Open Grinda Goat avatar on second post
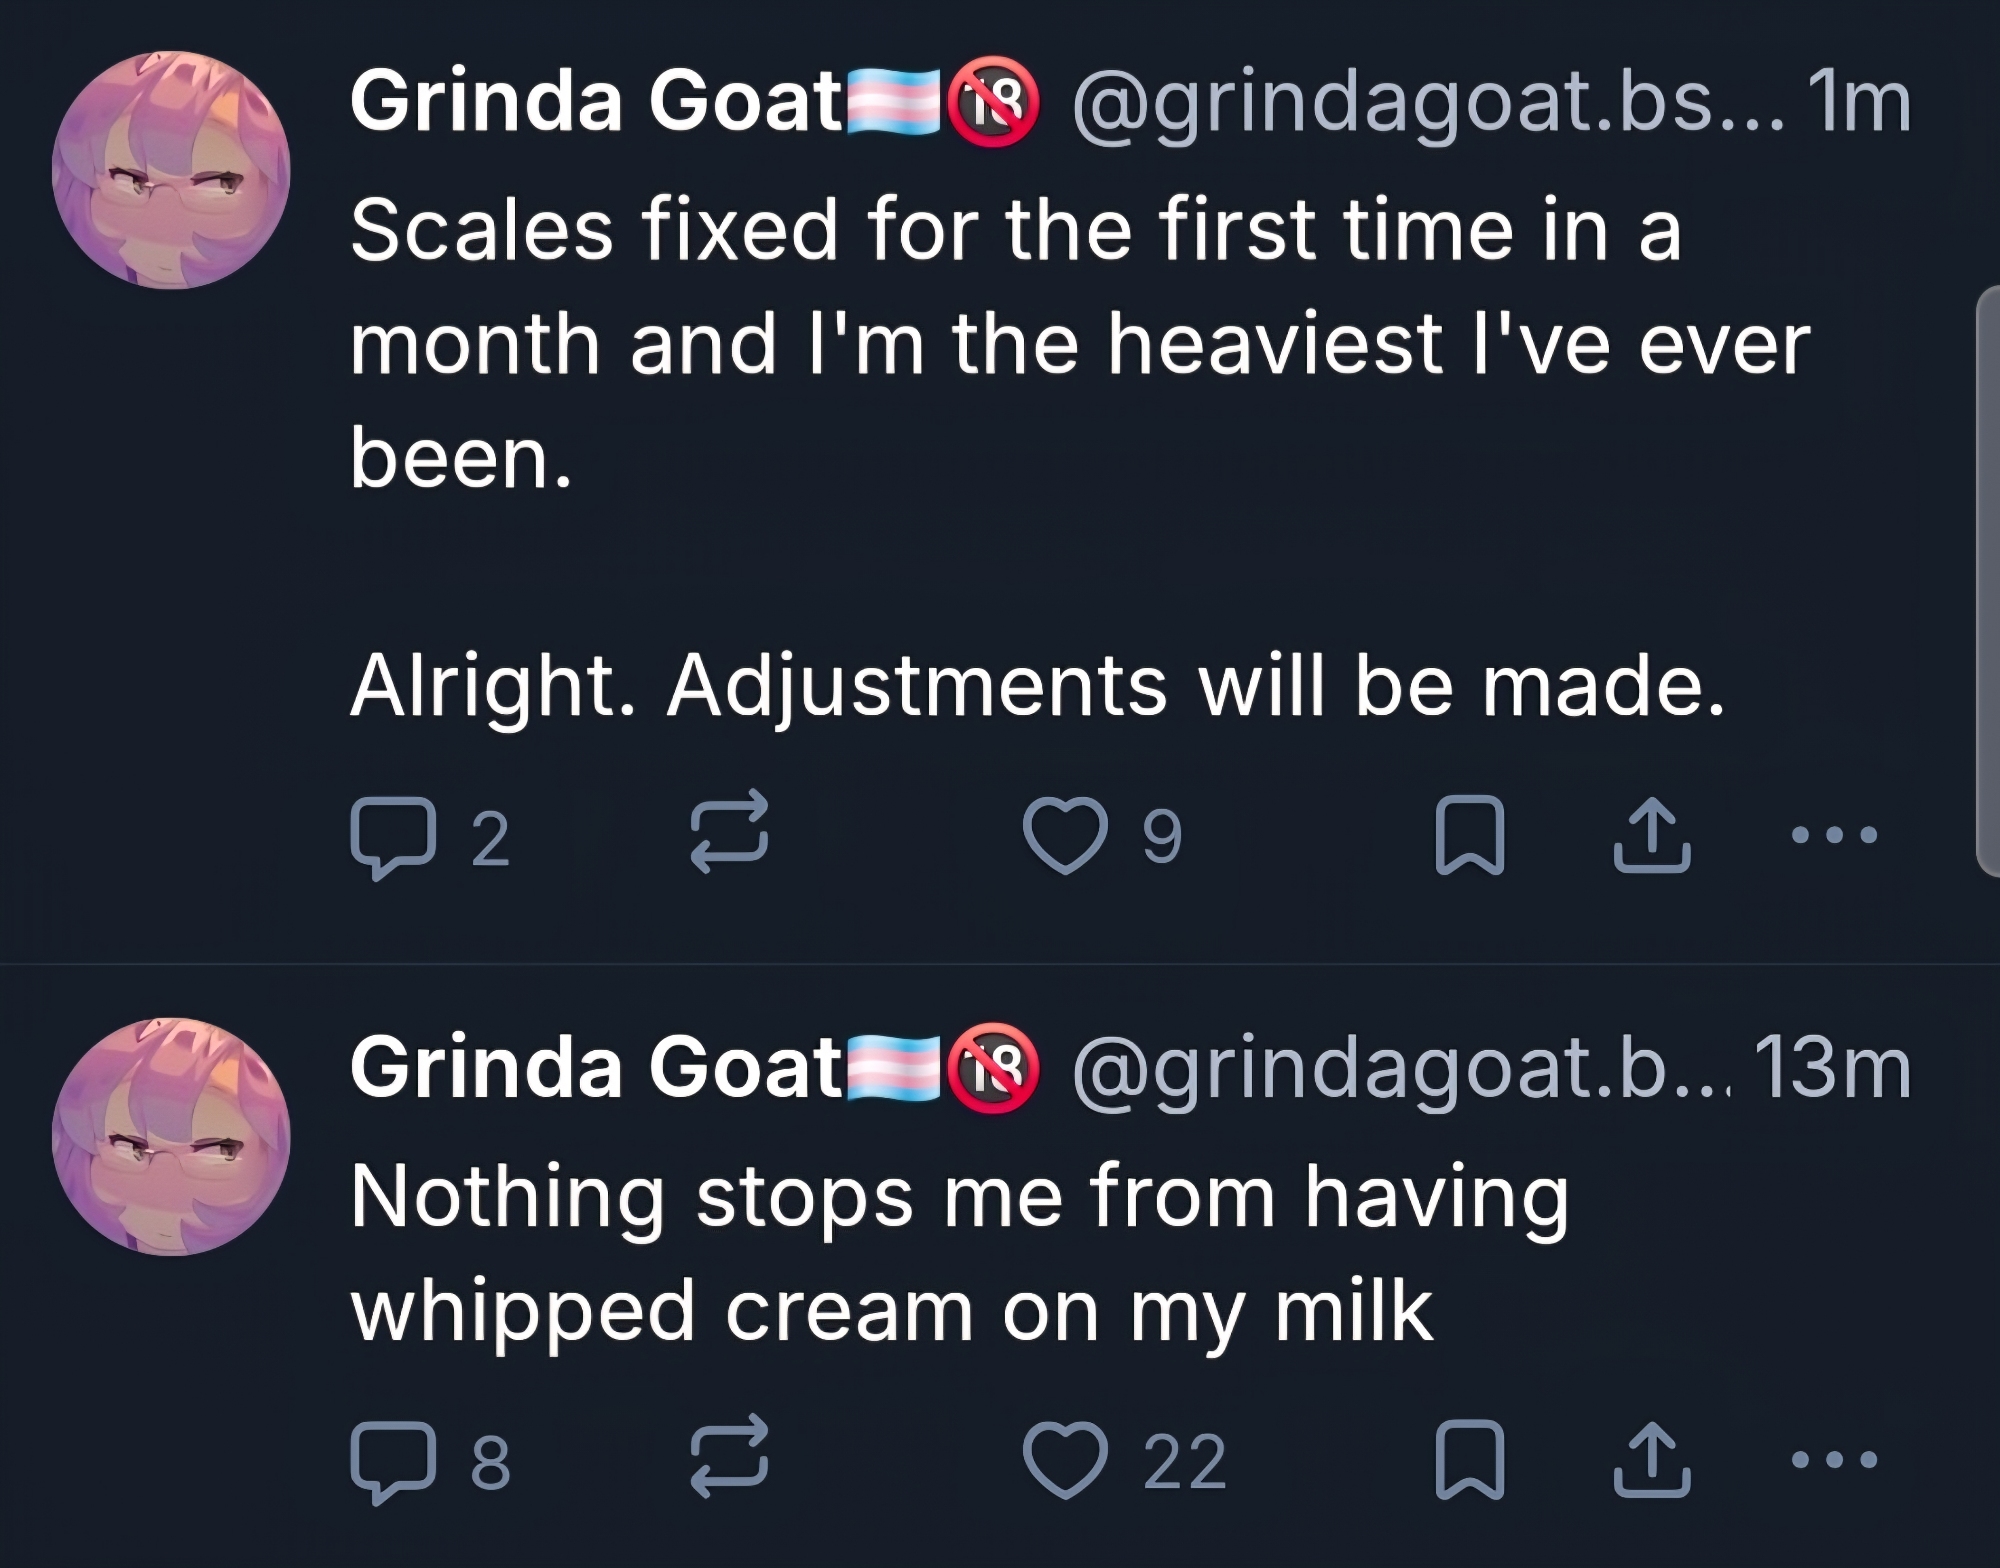 pos(171,1137)
